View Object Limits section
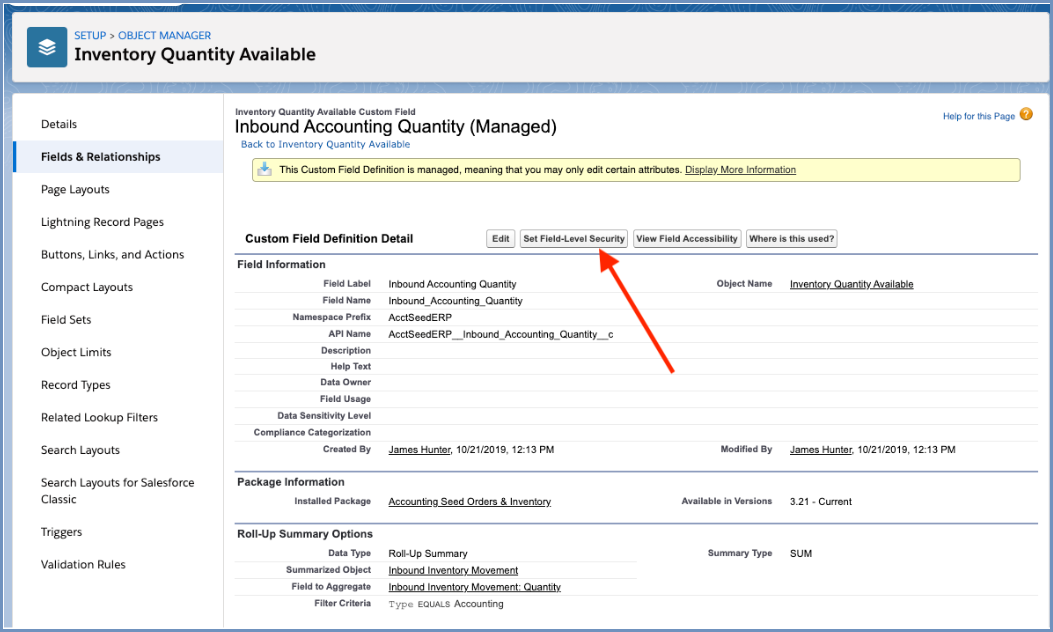This screenshot has height=632, width=1053. (76, 352)
